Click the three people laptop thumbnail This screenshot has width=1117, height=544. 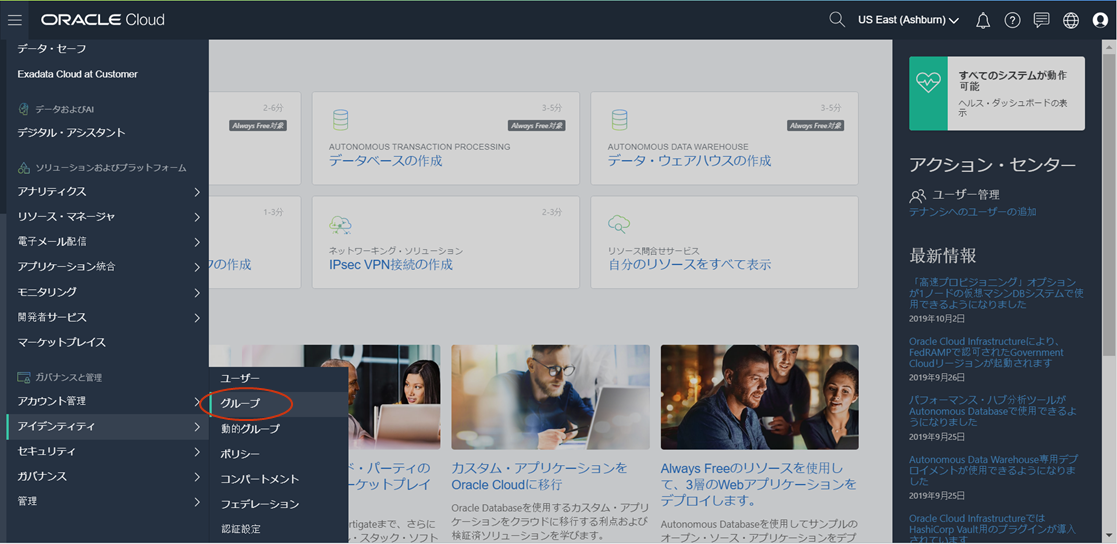click(759, 397)
